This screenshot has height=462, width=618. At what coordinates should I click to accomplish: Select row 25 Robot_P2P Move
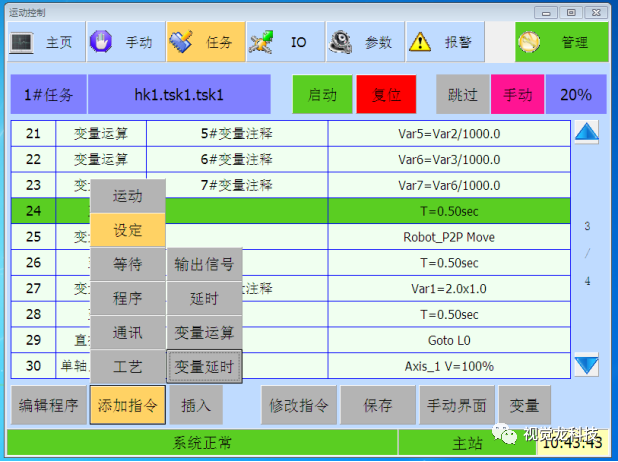coord(448,237)
